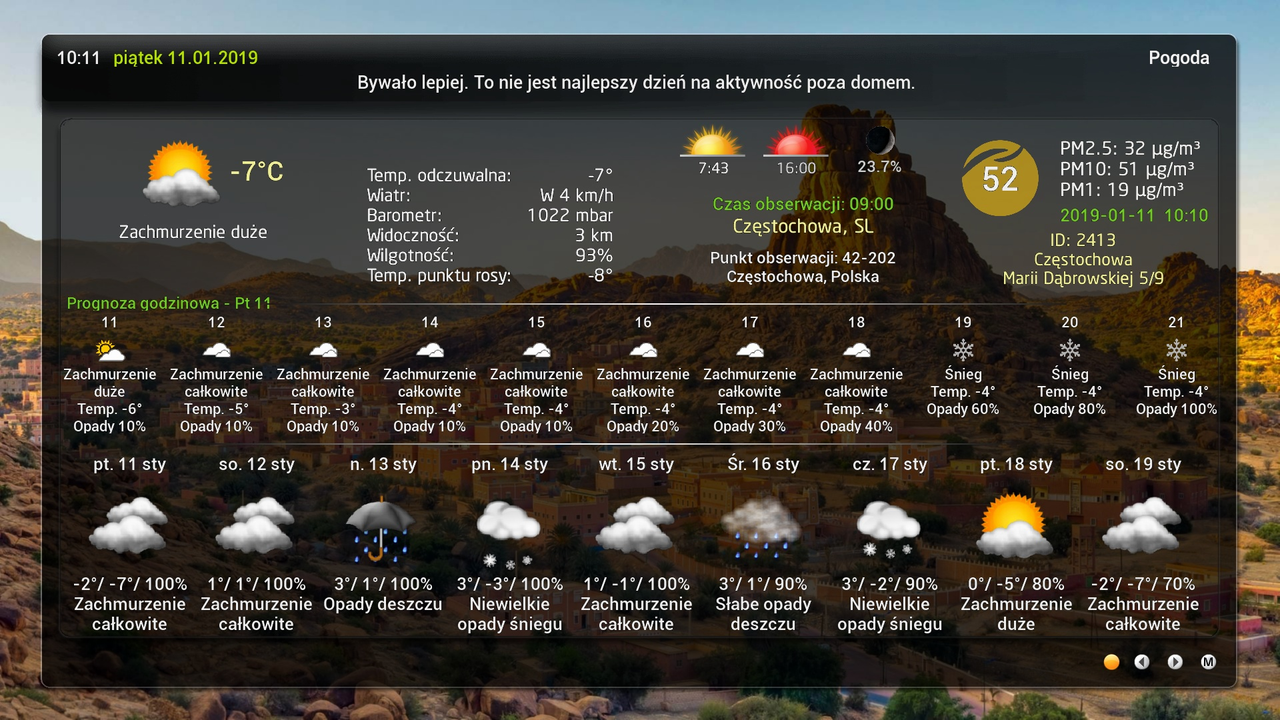The image size is (1280, 720).
Task: Open the M menu button
Action: (x=1208, y=662)
